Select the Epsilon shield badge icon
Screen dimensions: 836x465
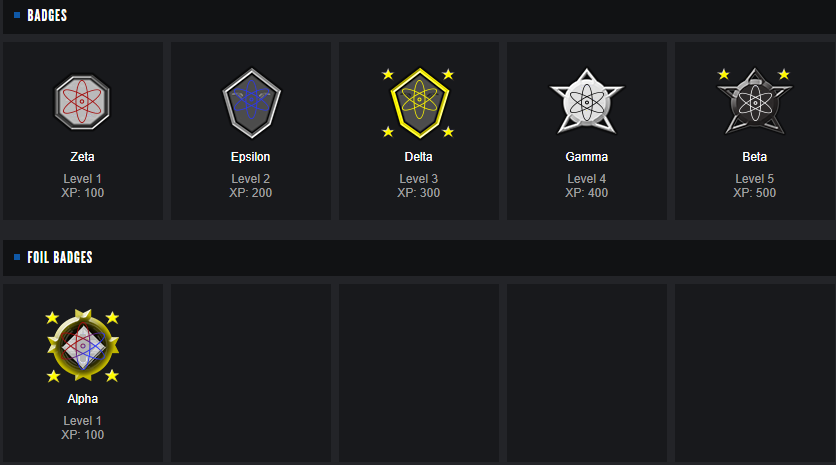250,102
